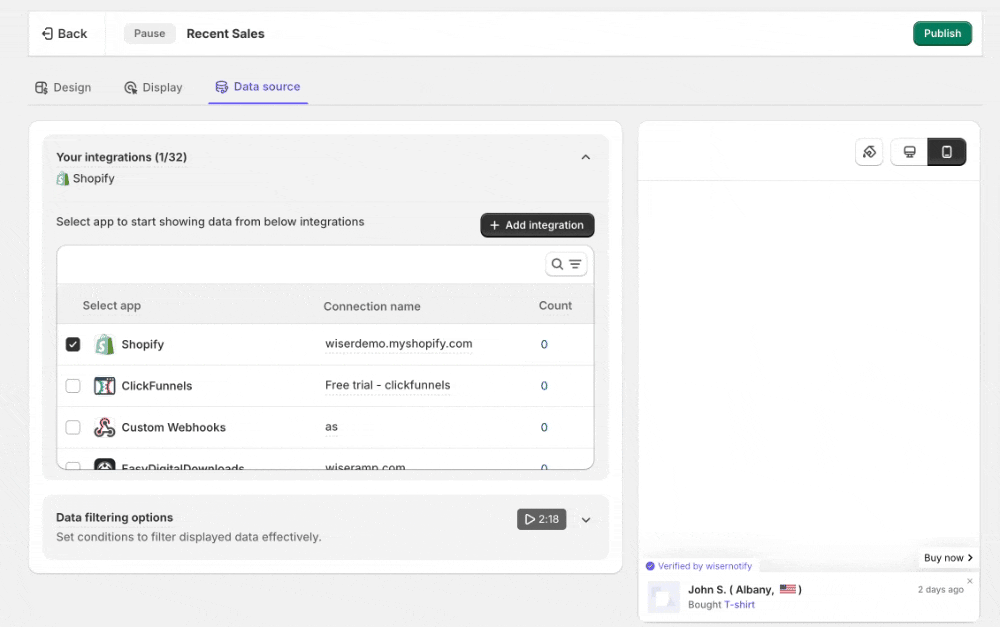
Task: Click the ClickFunnels row count value
Action: click(544, 386)
